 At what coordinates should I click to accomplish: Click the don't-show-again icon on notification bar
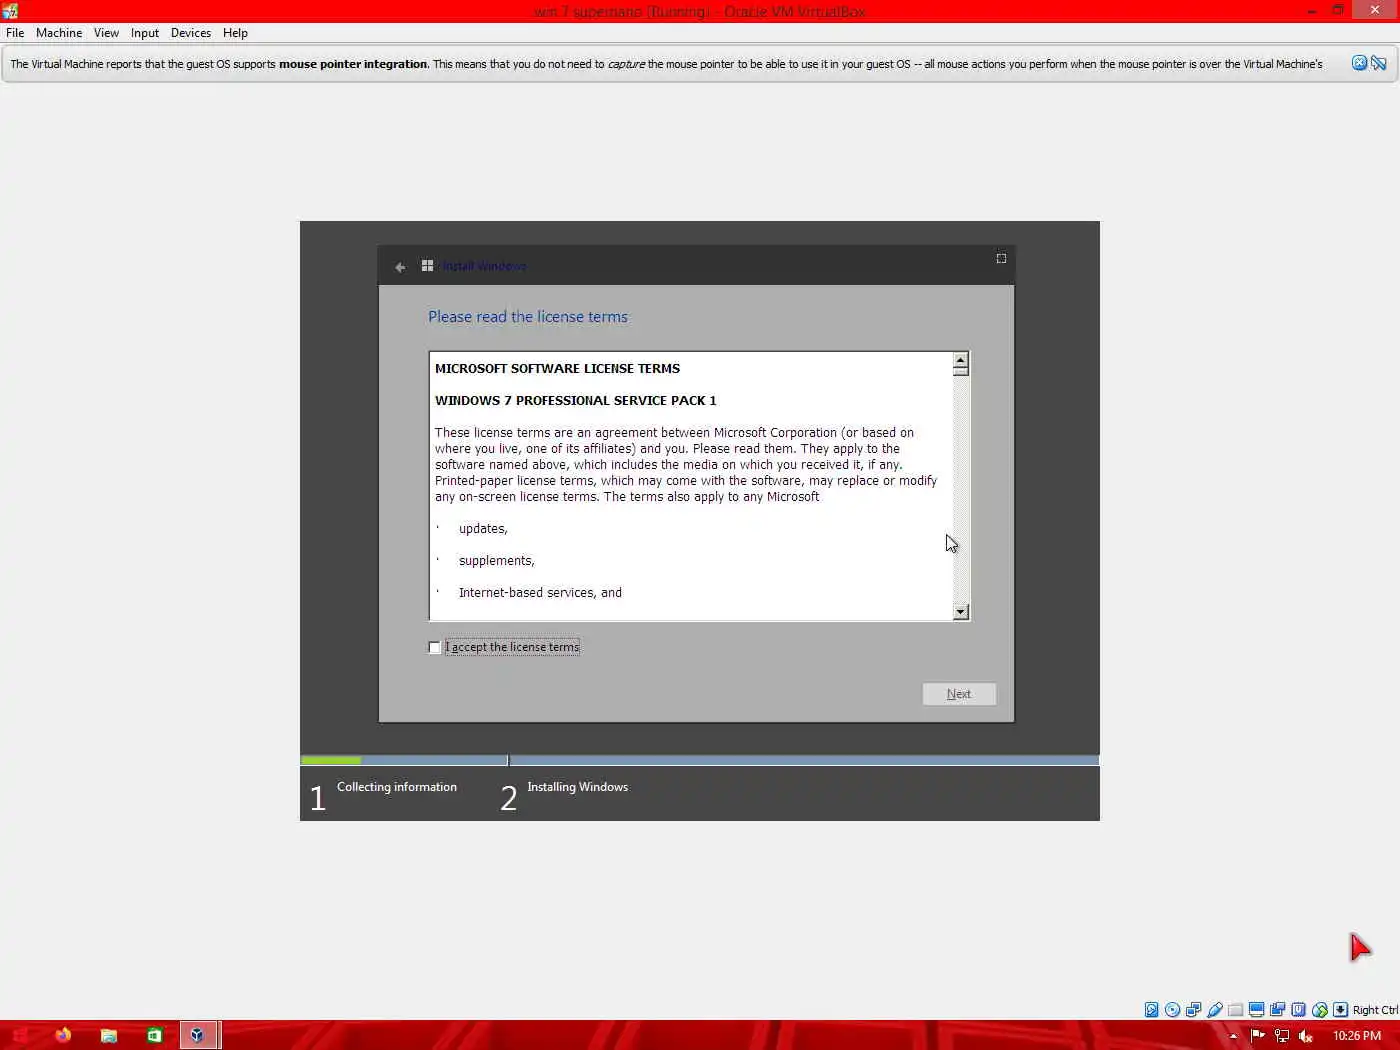(1379, 63)
